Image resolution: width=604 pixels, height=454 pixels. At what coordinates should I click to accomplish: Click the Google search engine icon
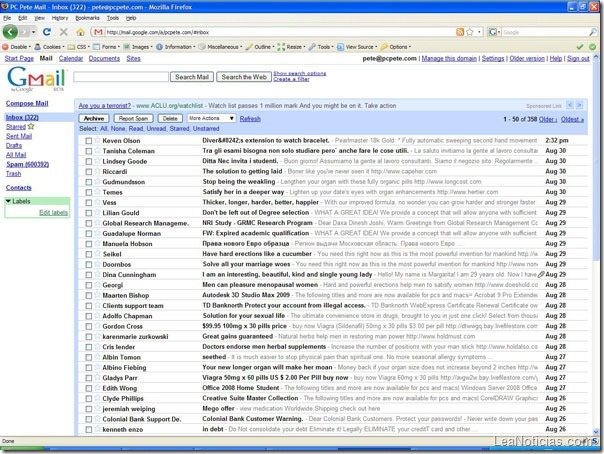pyautogui.click(x=493, y=32)
